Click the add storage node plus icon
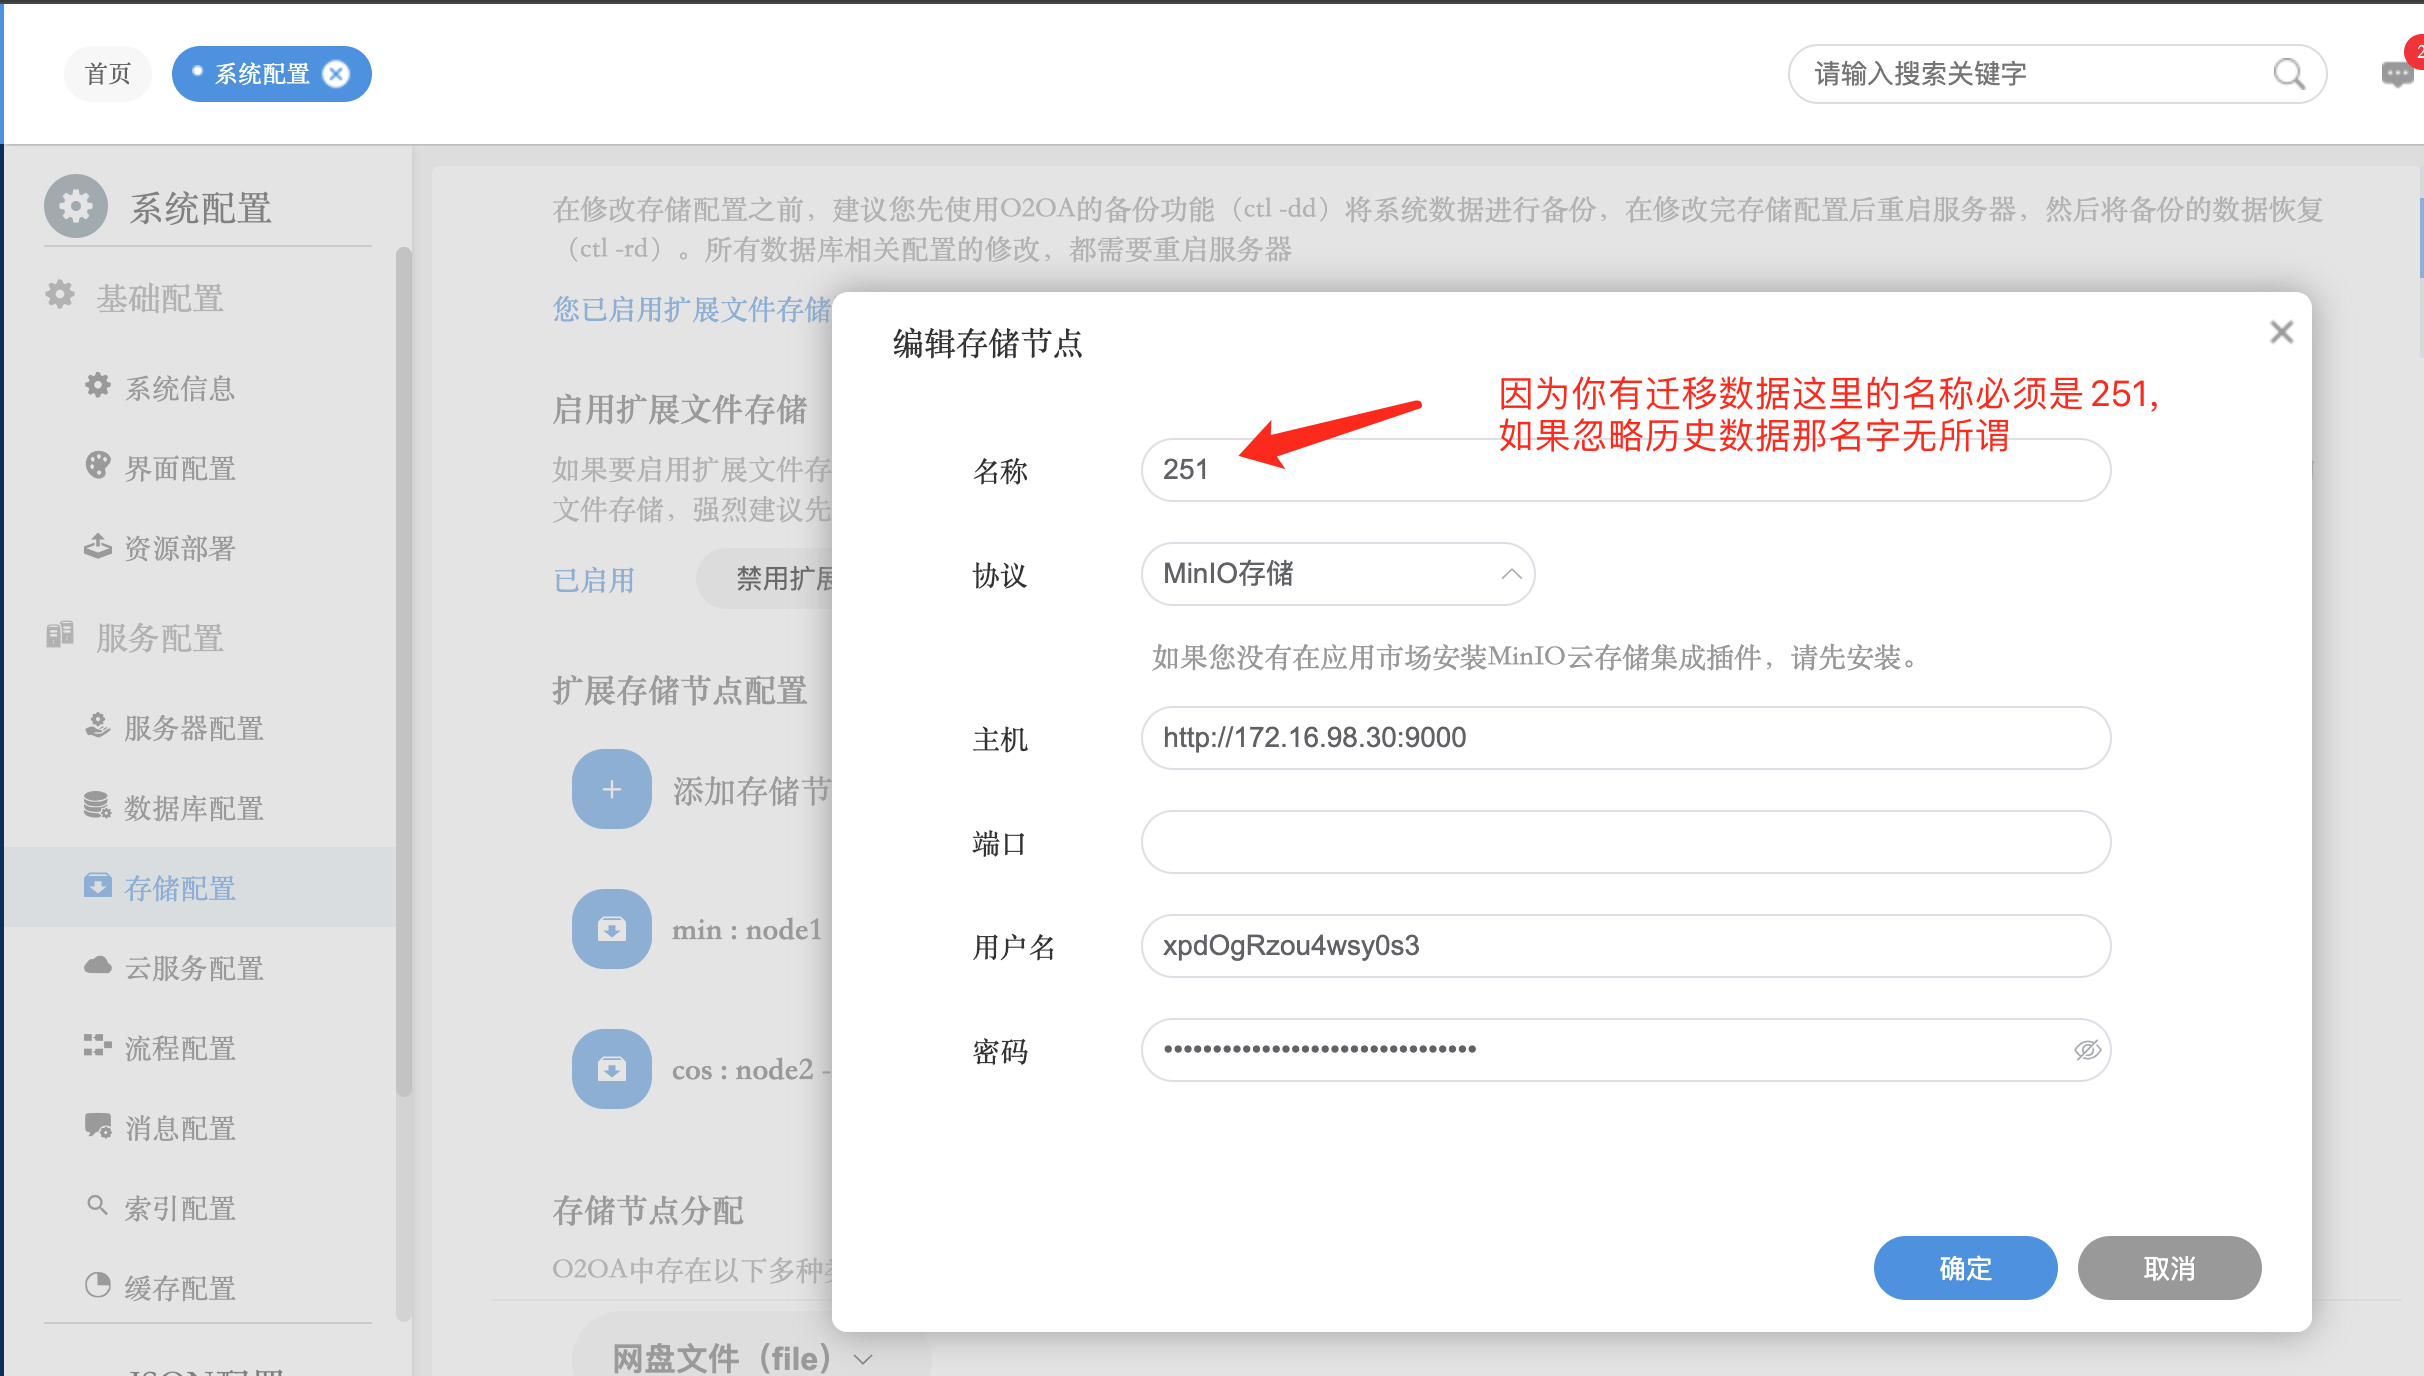The height and width of the screenshot is (1376, 2424). point(611,789)
